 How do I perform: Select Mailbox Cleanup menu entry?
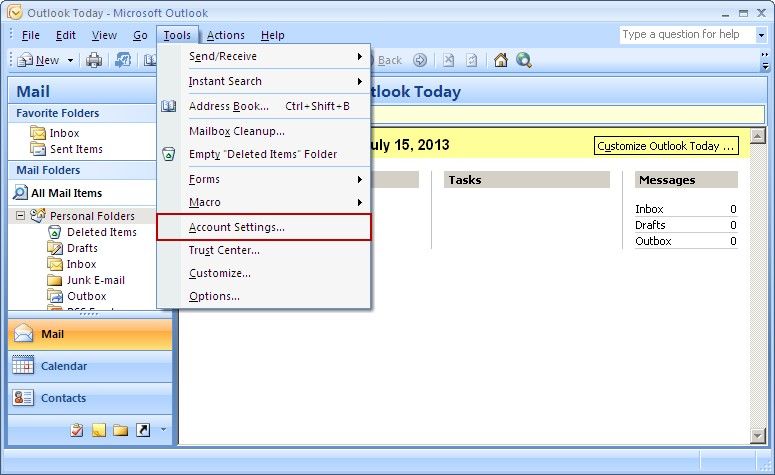263,131
